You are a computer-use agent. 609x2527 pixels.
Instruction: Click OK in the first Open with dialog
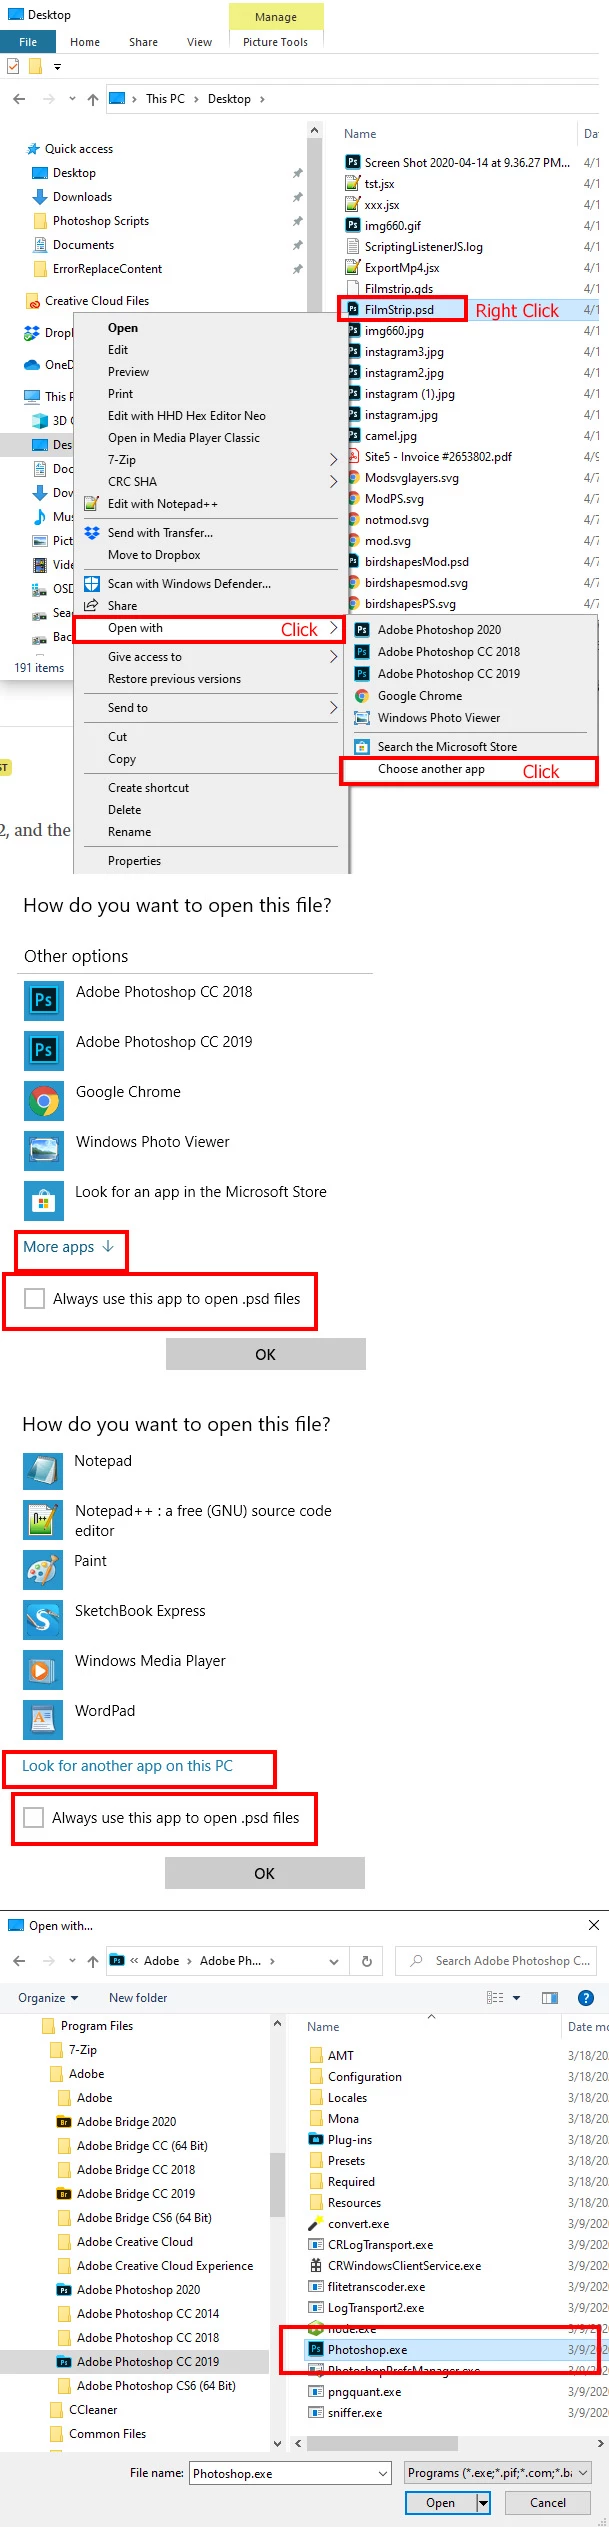[265, 1354]
